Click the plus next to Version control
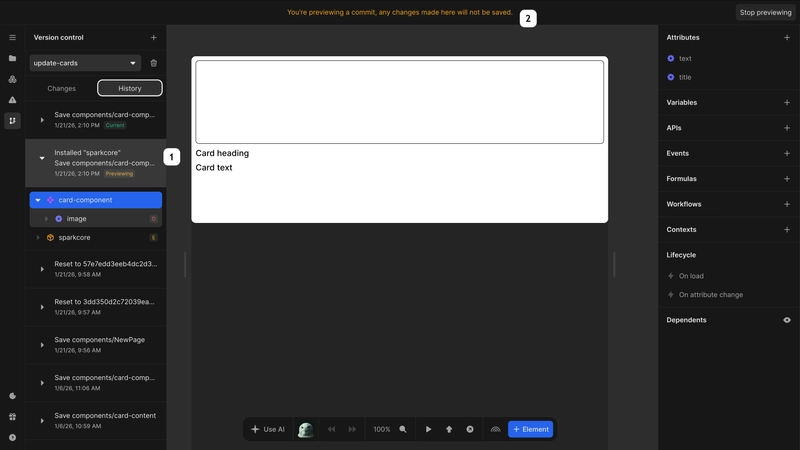Viewport: 800px width, 450px height. [154, 37]
